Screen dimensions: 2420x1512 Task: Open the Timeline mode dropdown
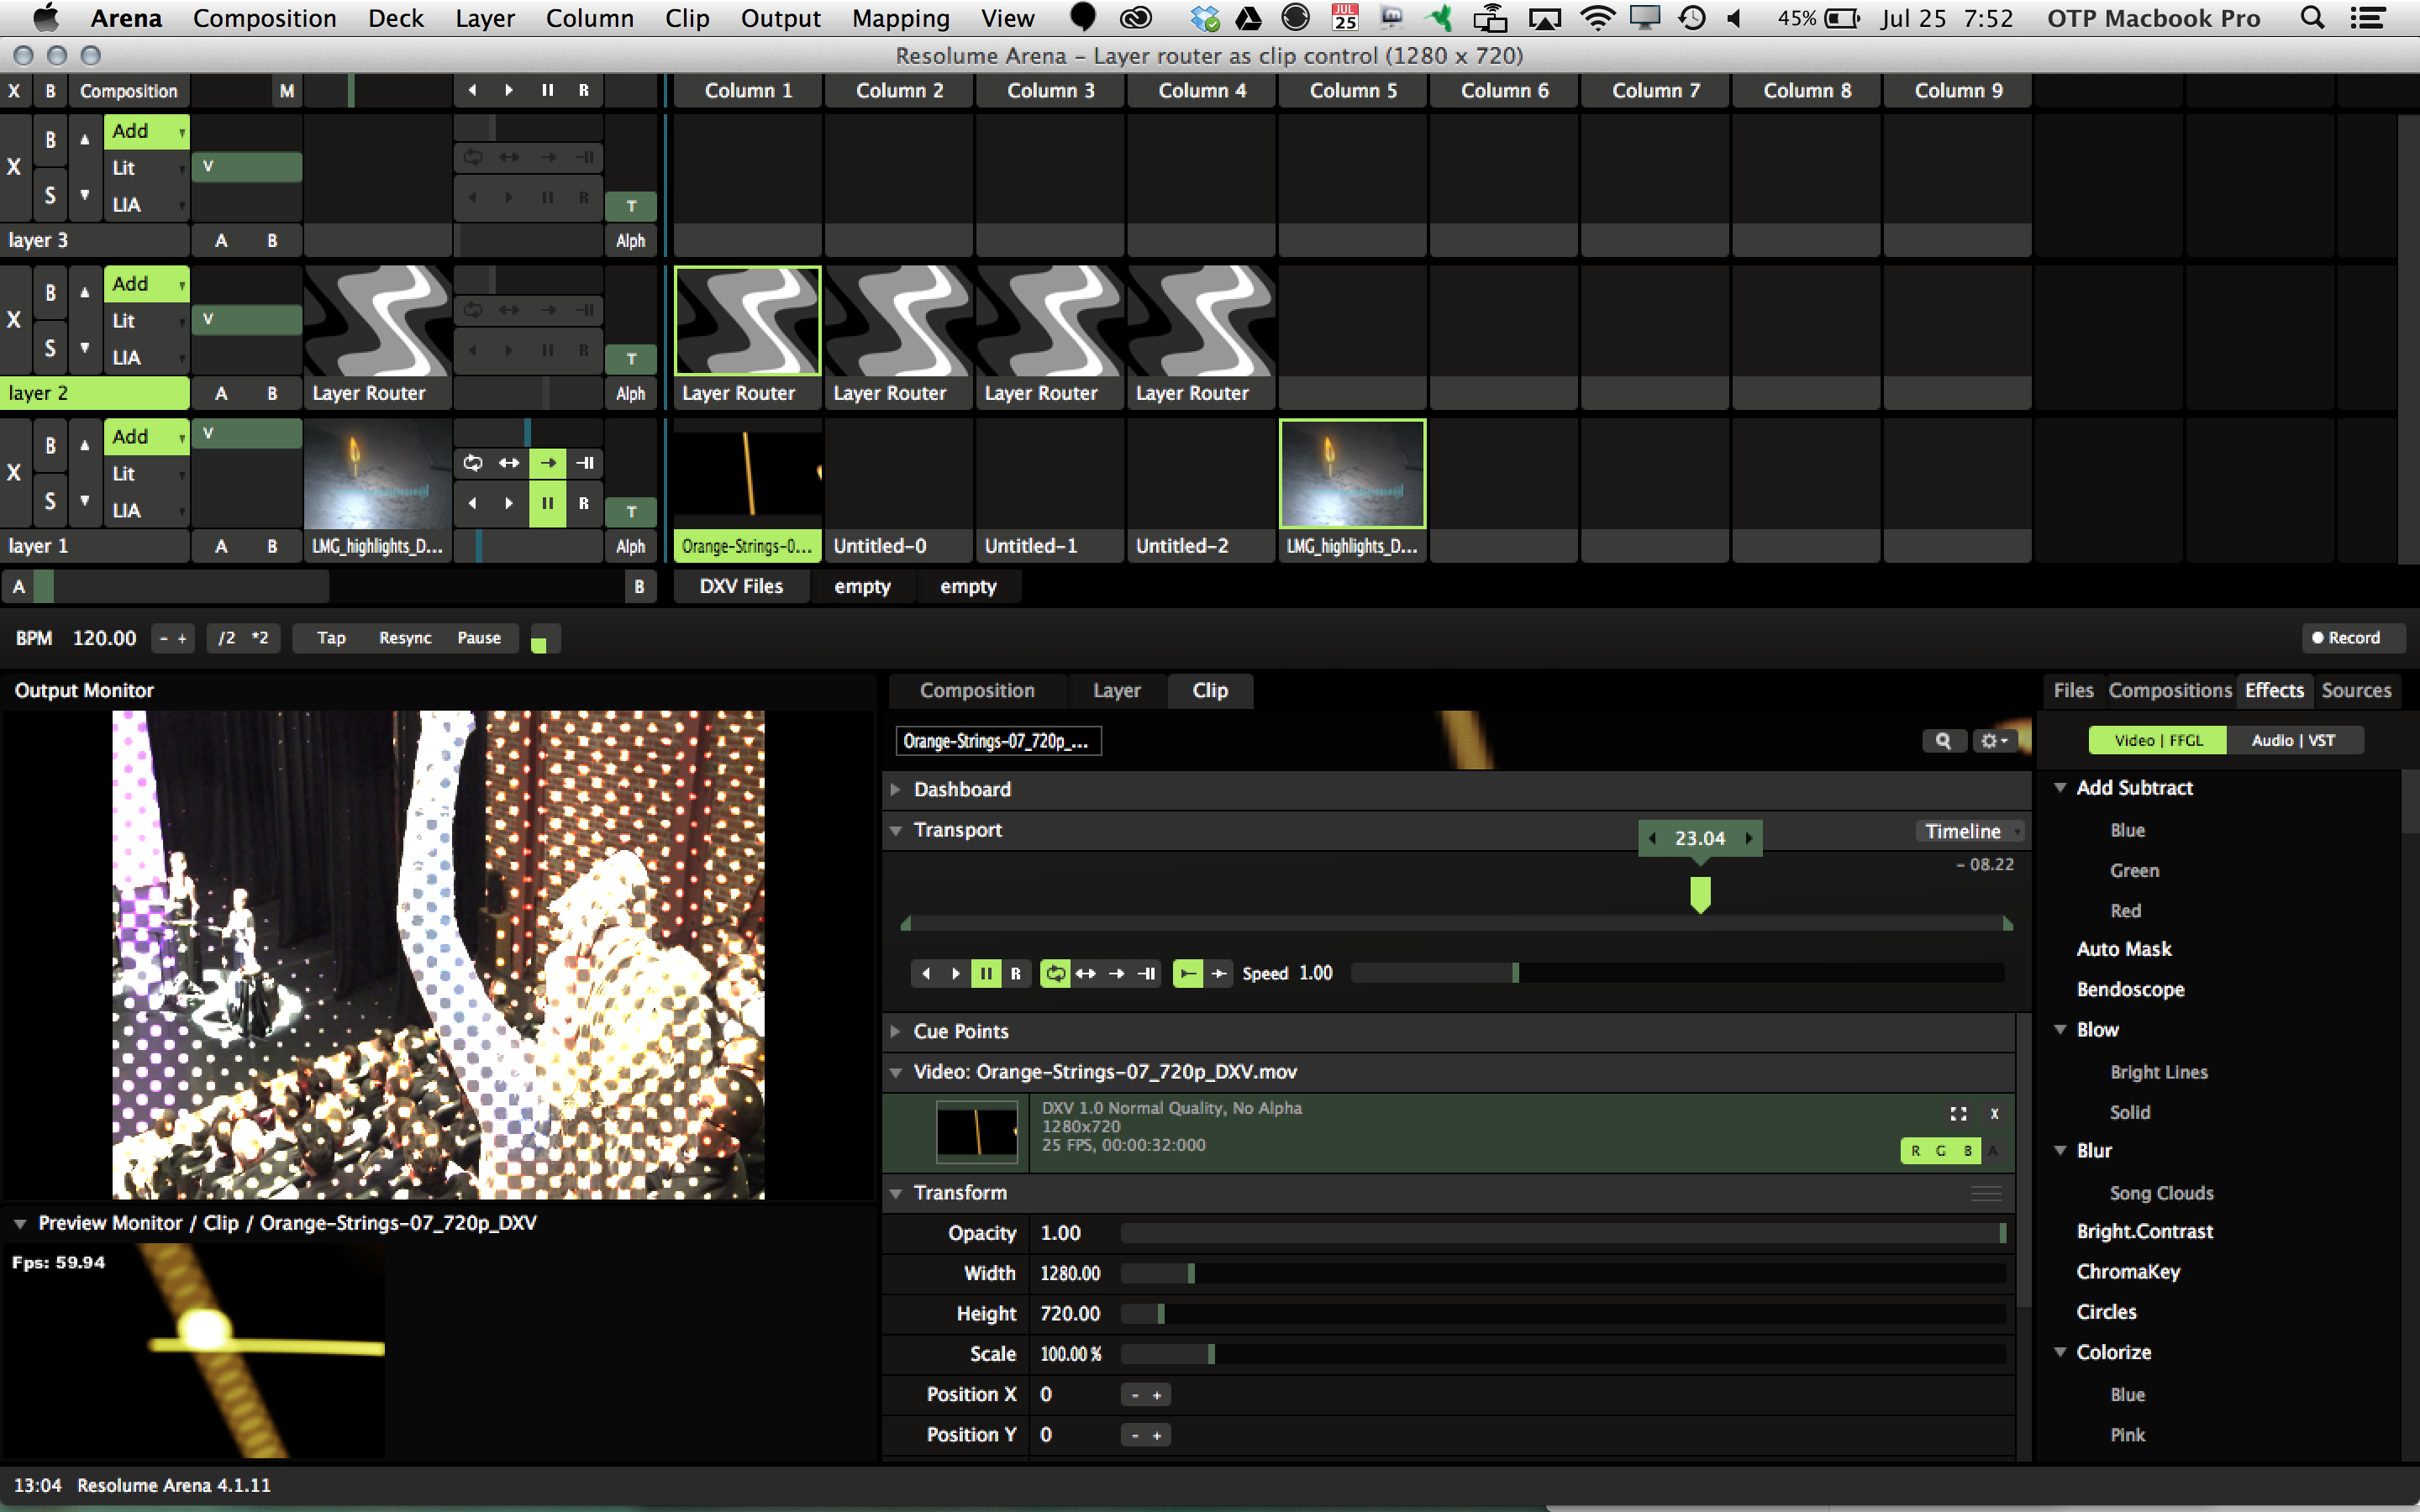point(1969,831)
